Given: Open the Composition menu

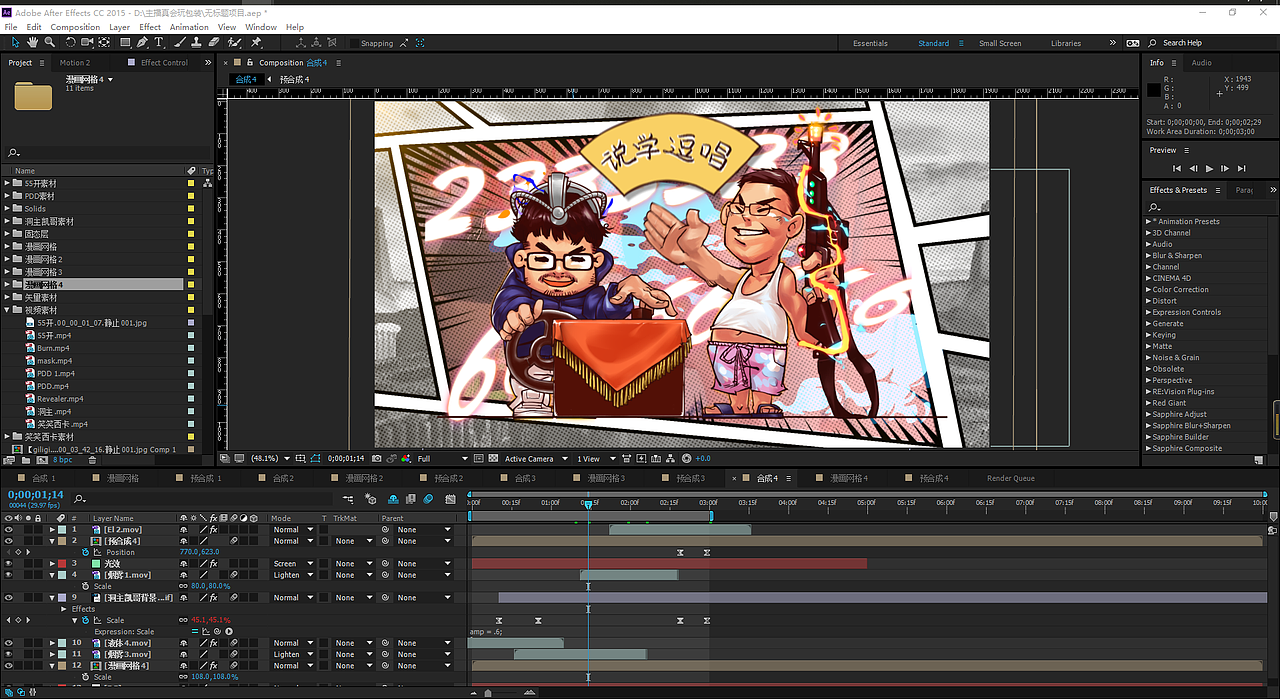Looking at the screenshot, I should point(75,27).
